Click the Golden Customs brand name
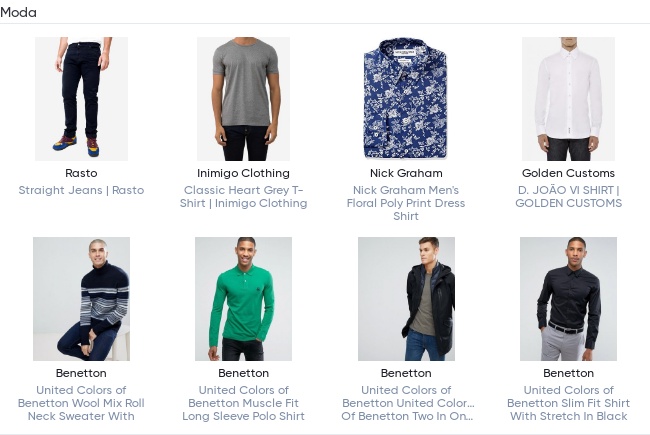This screenshot has height=435, width=650. coord(568,173)
